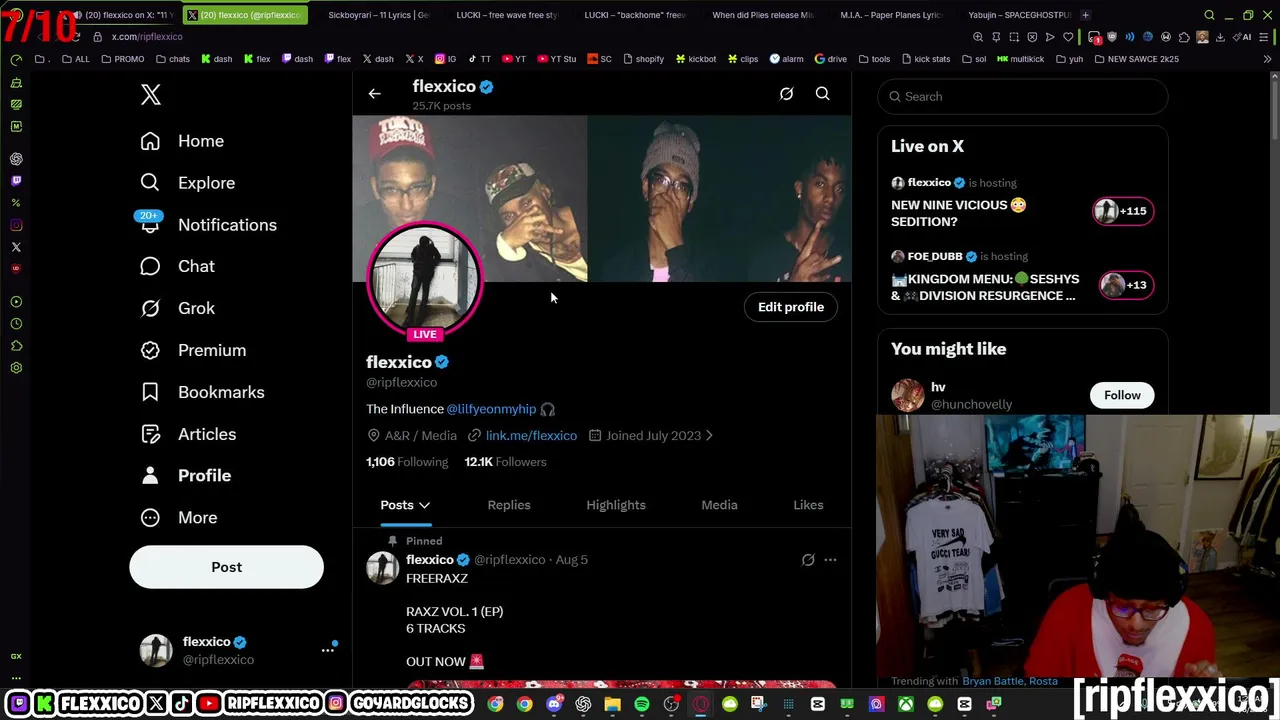Screen dimensions: 1280x720
Task: Click the browser tab search magnifier icon
Action: [x=1209, y=15]
